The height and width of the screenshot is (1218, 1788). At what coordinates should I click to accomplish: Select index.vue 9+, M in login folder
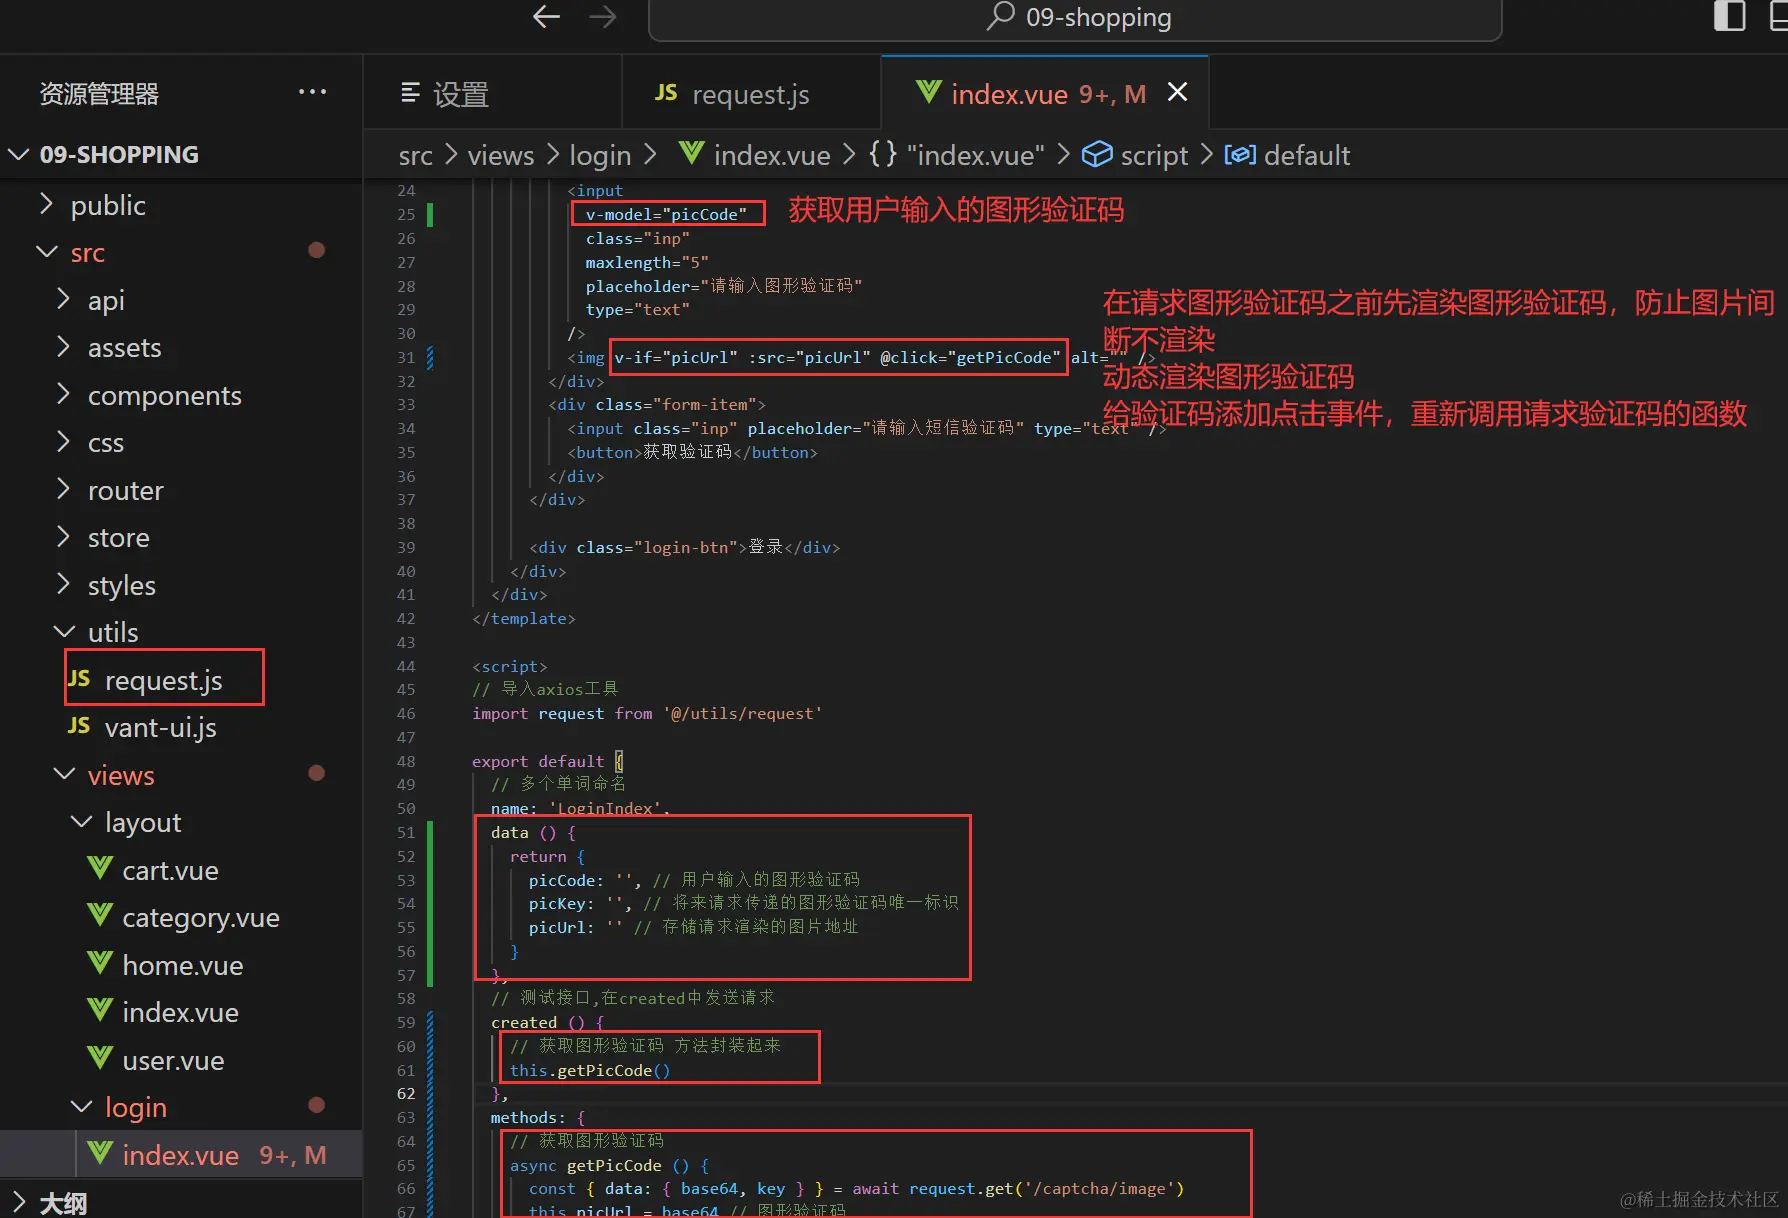click(181, 1155)
